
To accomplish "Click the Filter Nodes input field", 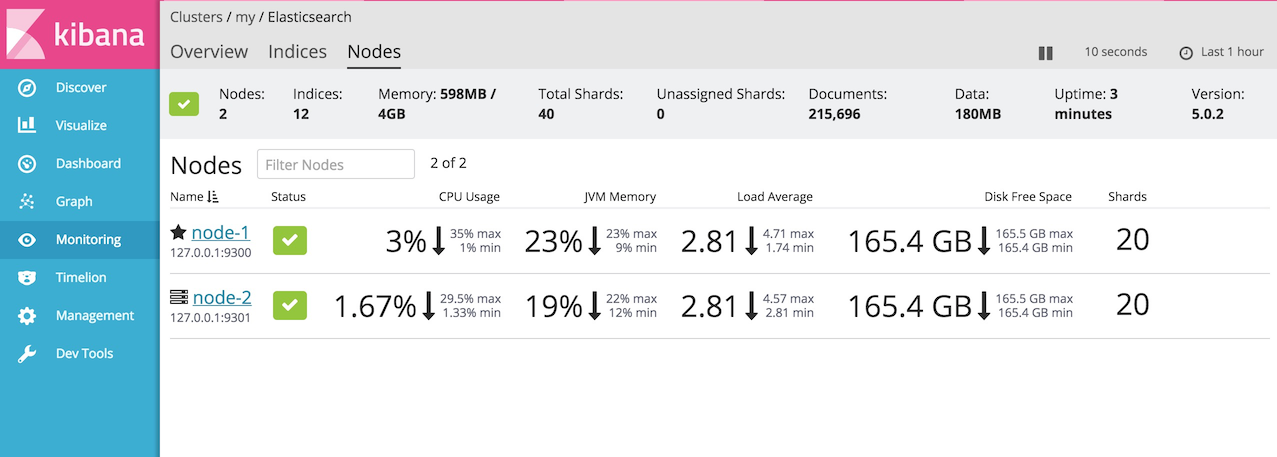I will [335, 164].
